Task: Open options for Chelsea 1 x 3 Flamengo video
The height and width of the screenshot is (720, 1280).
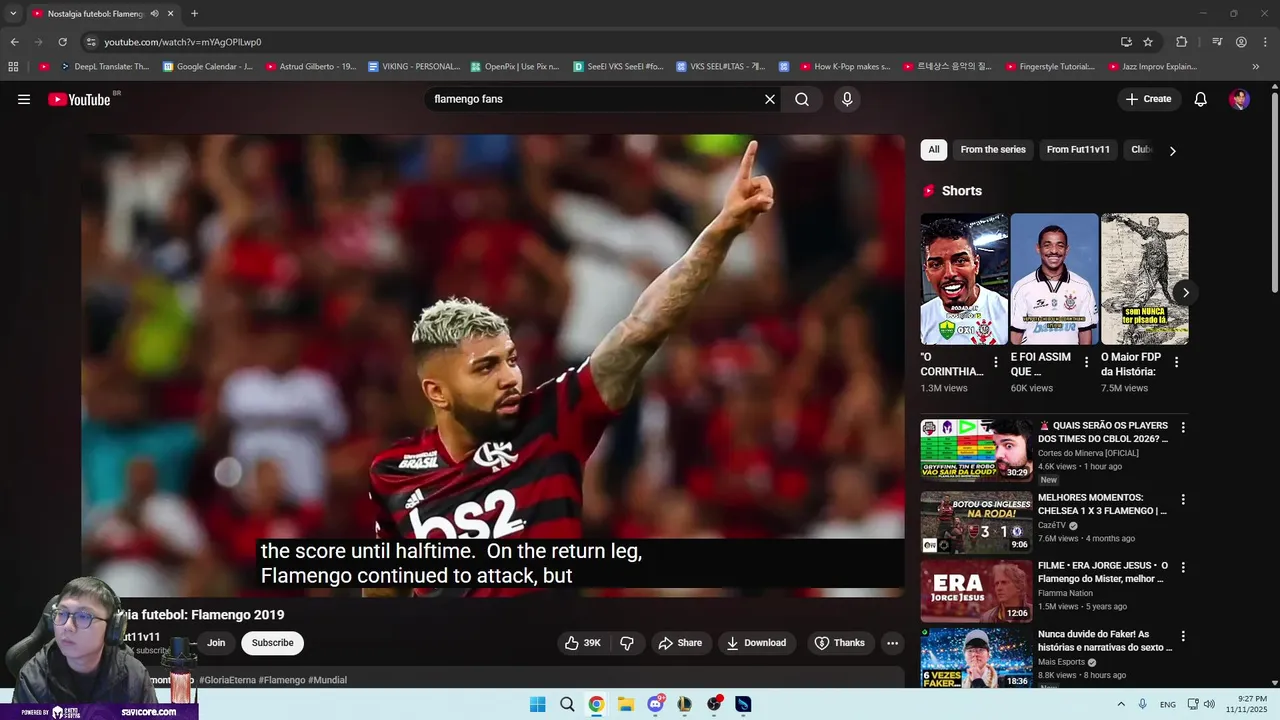Action: point(1183,499)
